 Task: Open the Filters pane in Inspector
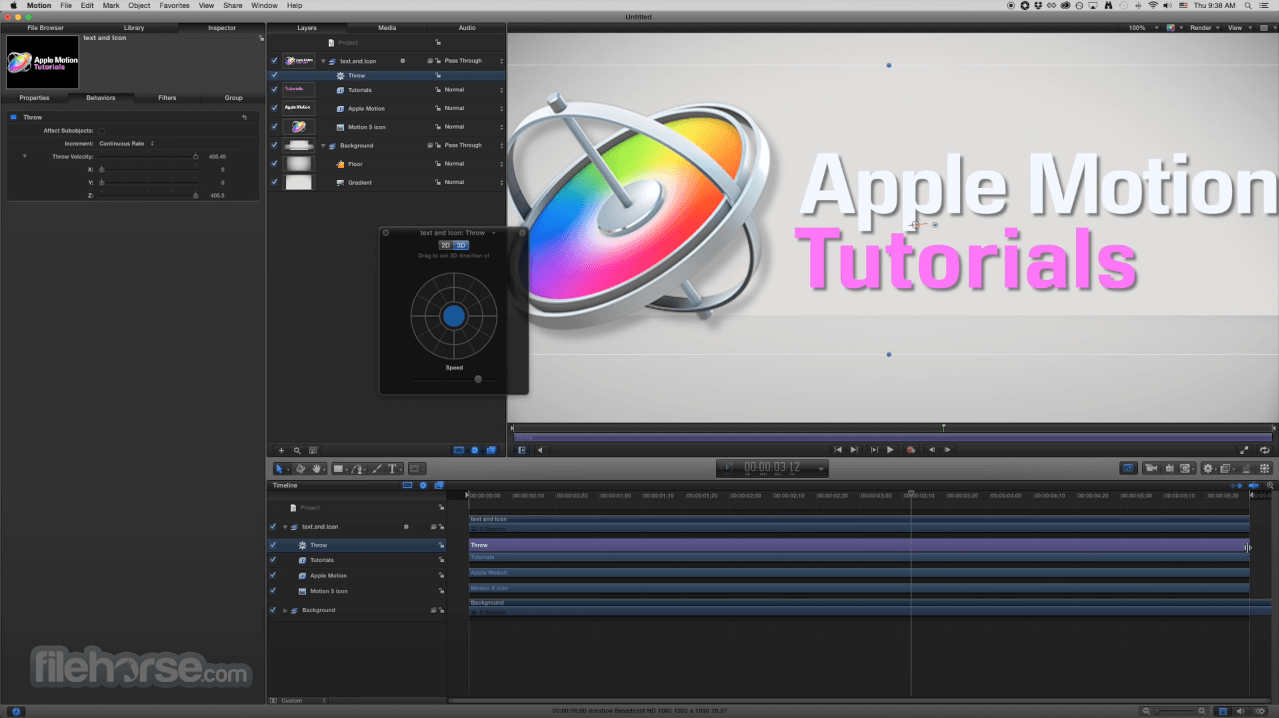167,98
